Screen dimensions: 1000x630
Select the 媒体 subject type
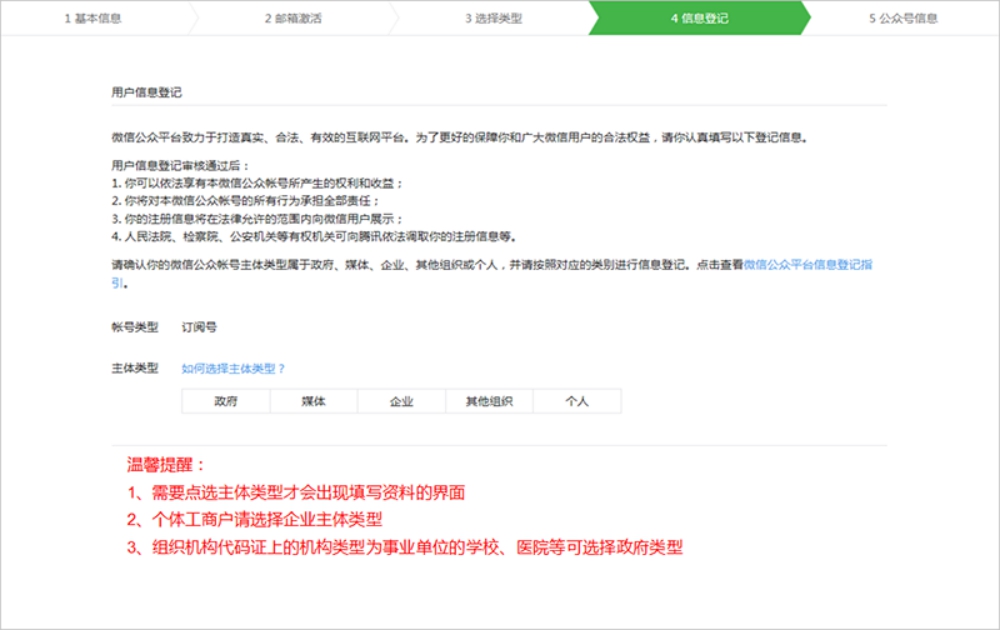312,400
